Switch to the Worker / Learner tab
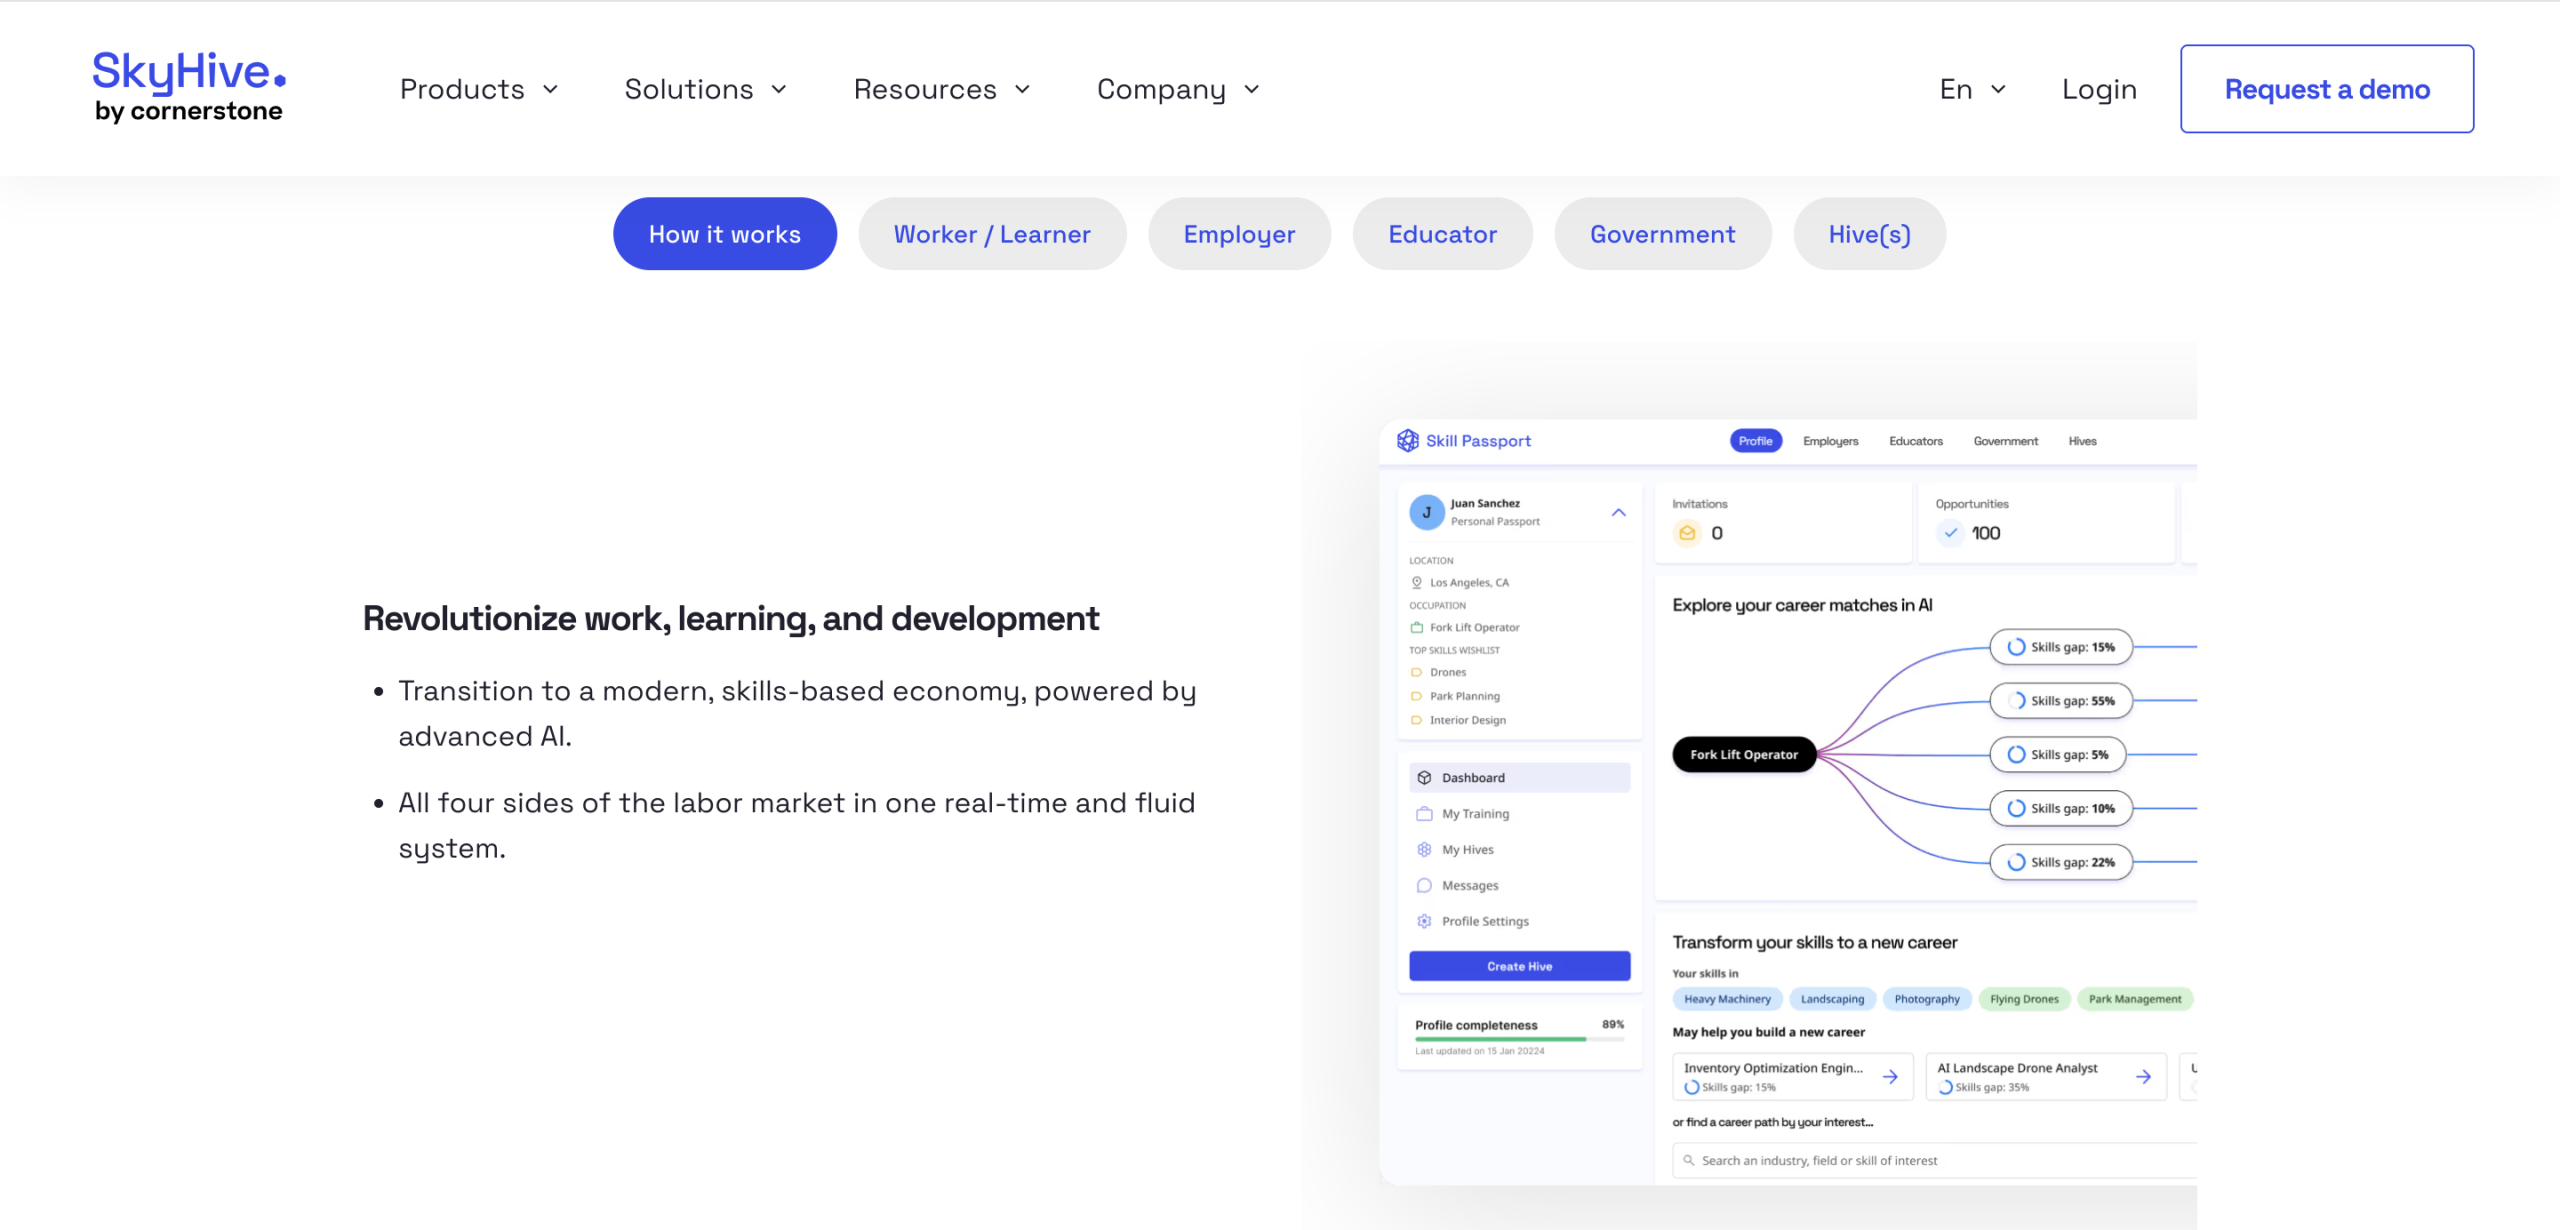 pos(992,234)
